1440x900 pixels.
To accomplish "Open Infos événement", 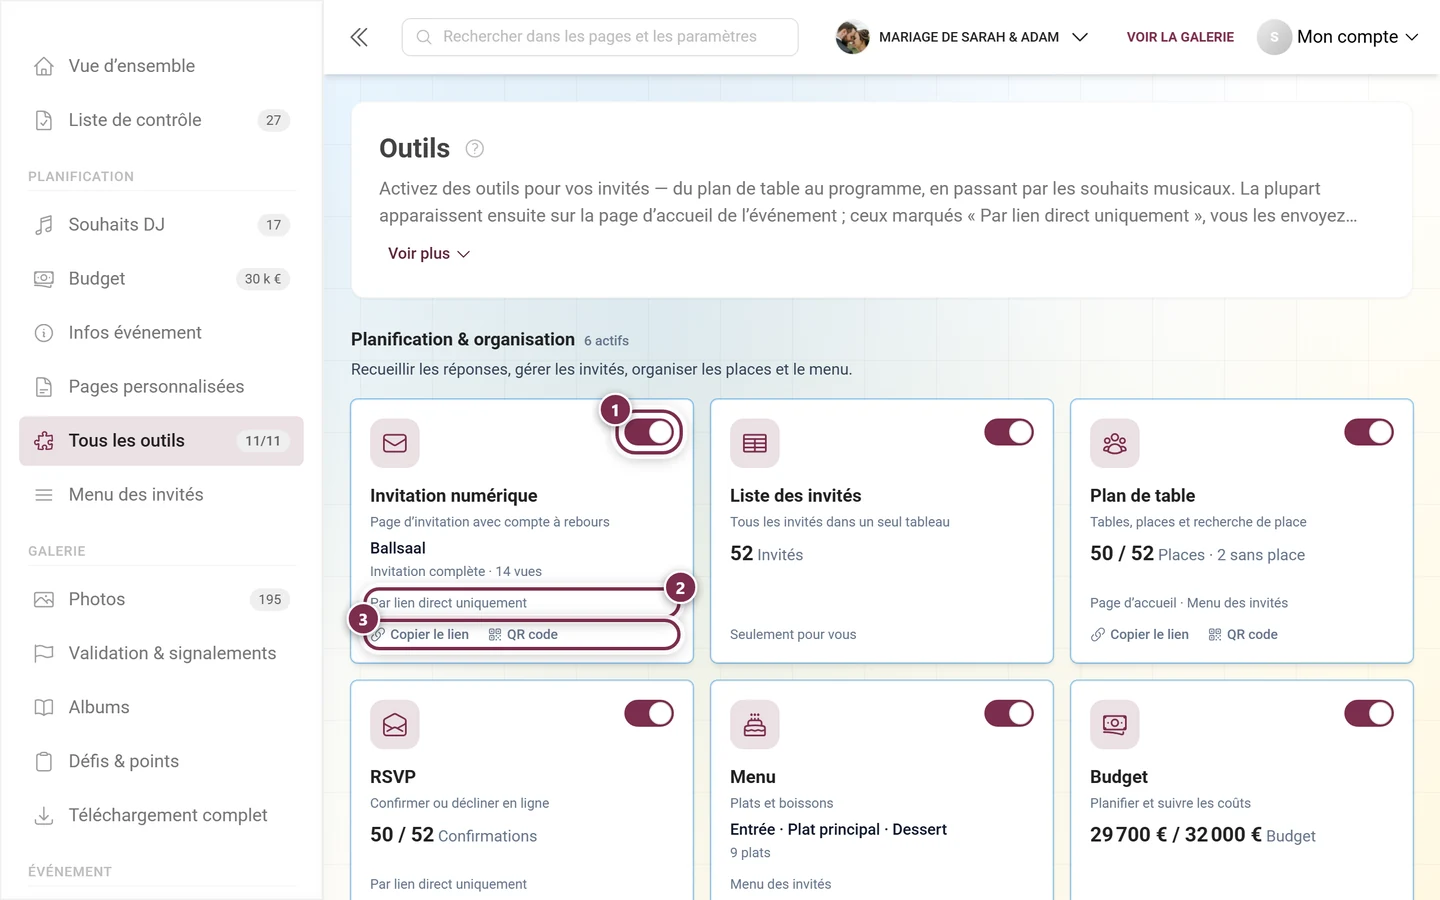I will 161,333.
